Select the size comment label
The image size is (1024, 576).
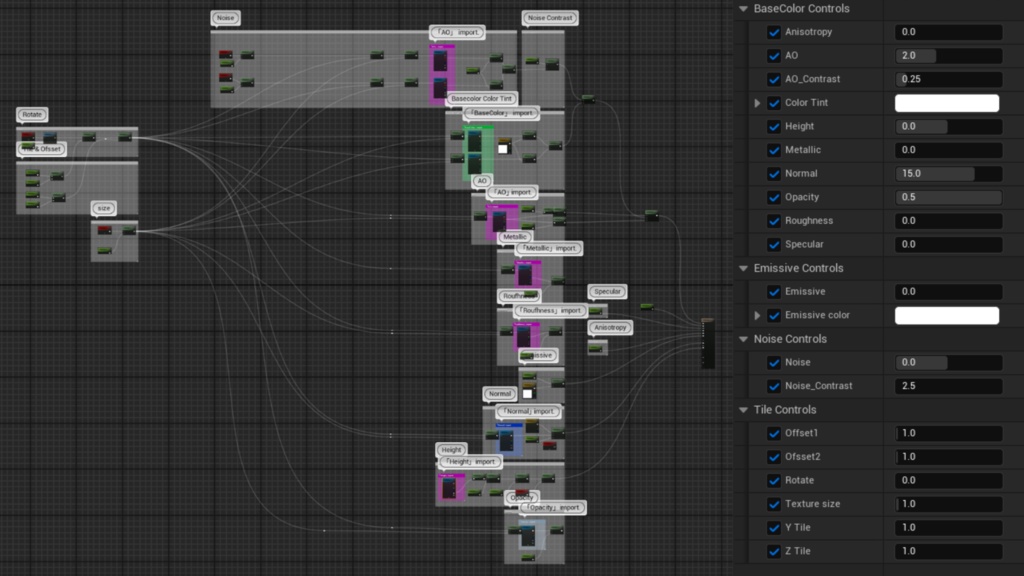point(104,208)
